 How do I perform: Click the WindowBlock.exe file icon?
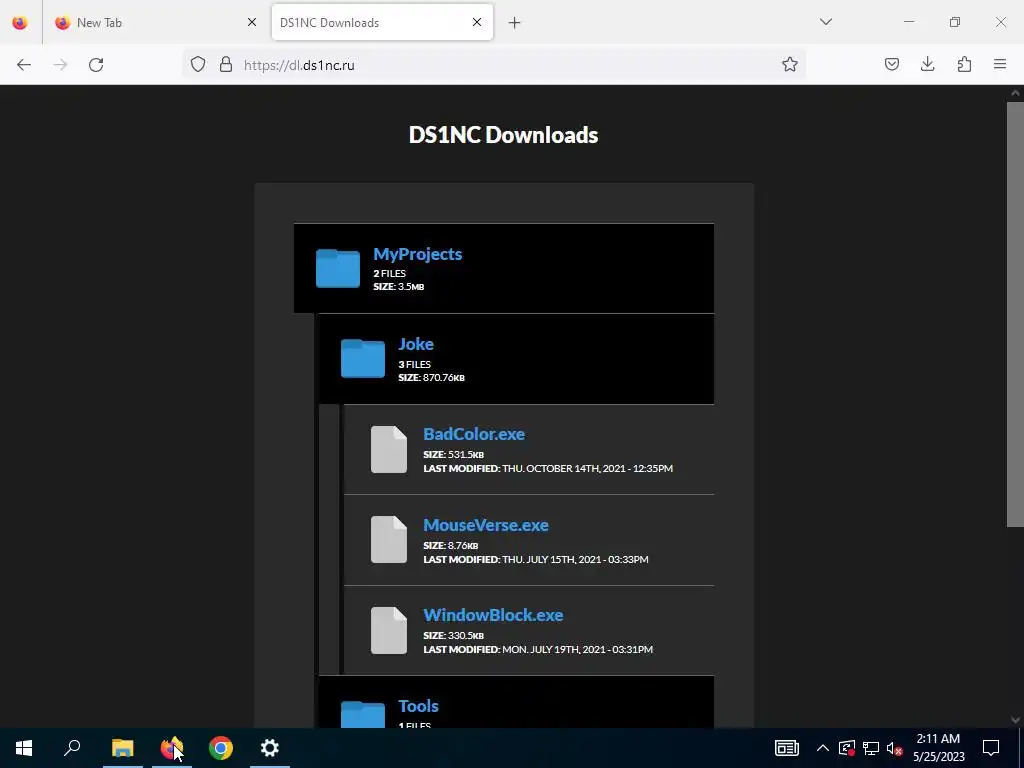(x=389, y=630)
